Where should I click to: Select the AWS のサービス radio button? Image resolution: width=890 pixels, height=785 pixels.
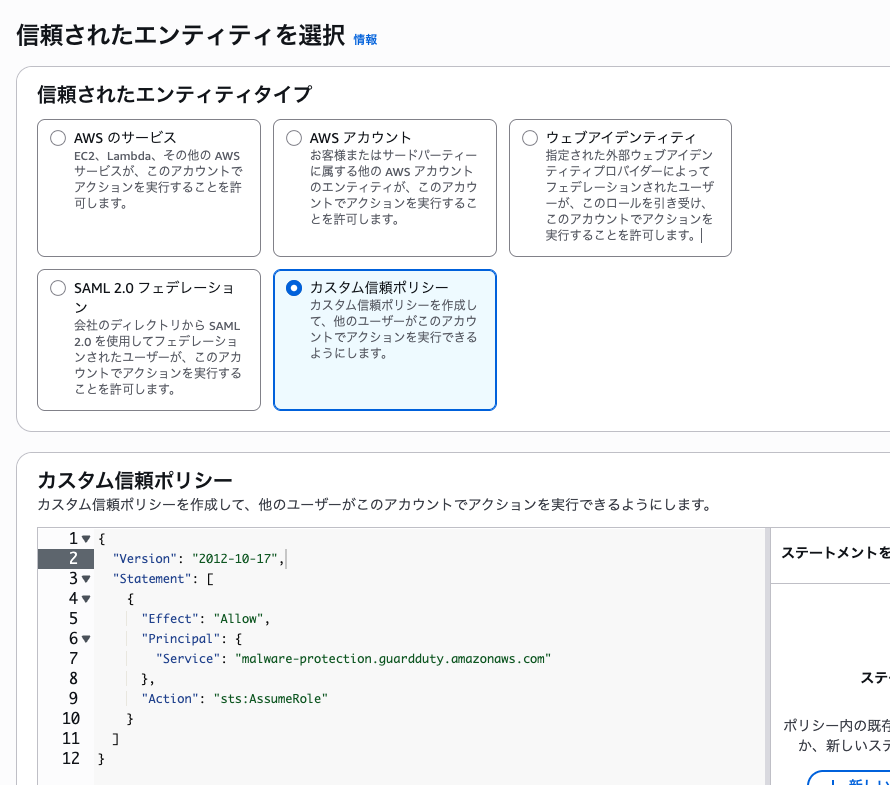58,138
